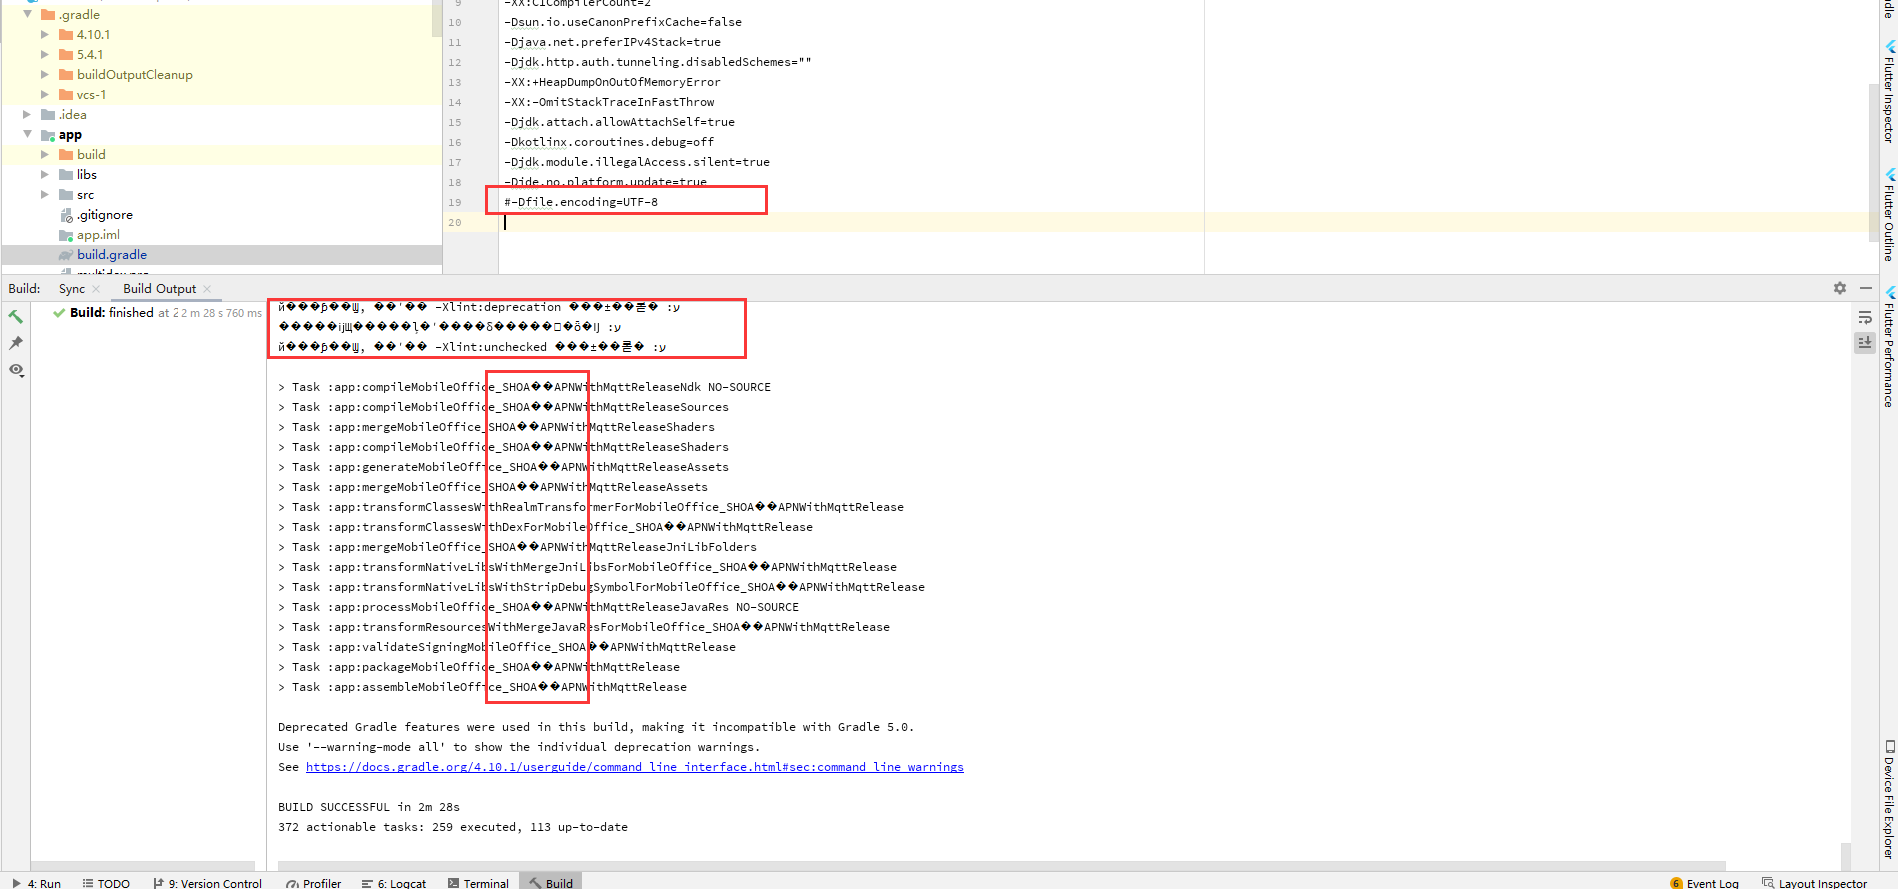The width and height of the screenshot is (1898, 889).
Task: Click the Deprecated Gradle features warning line
Action: (596, 727)
